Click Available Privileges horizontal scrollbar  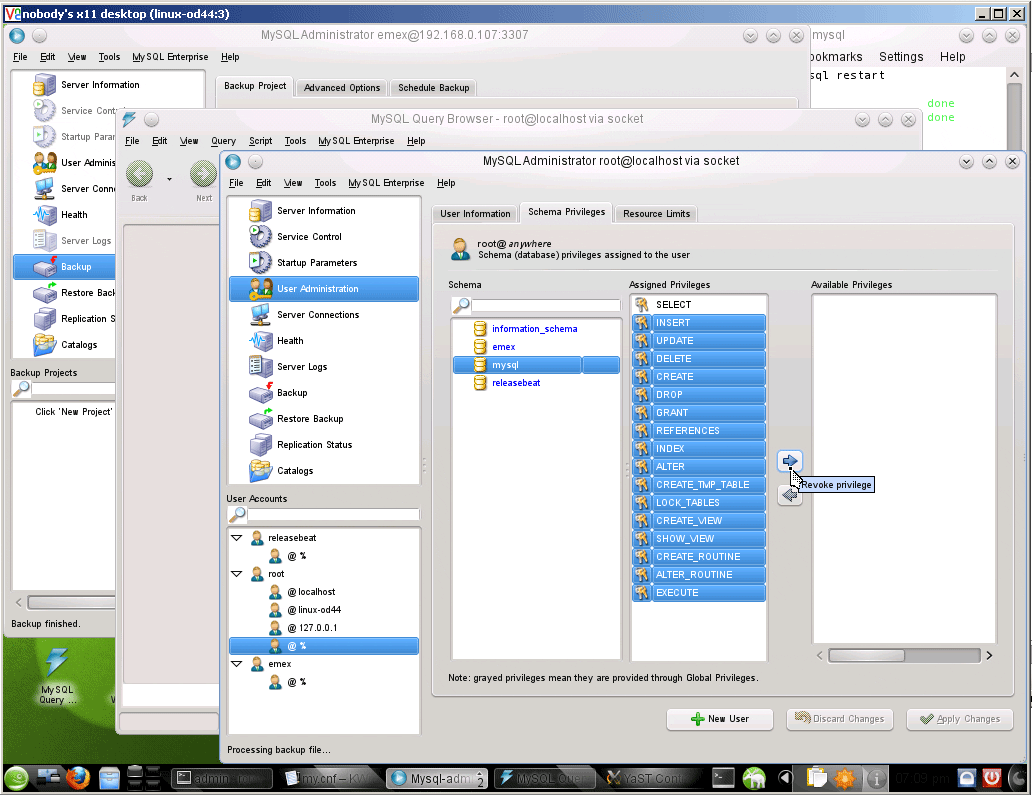(904, 655)
